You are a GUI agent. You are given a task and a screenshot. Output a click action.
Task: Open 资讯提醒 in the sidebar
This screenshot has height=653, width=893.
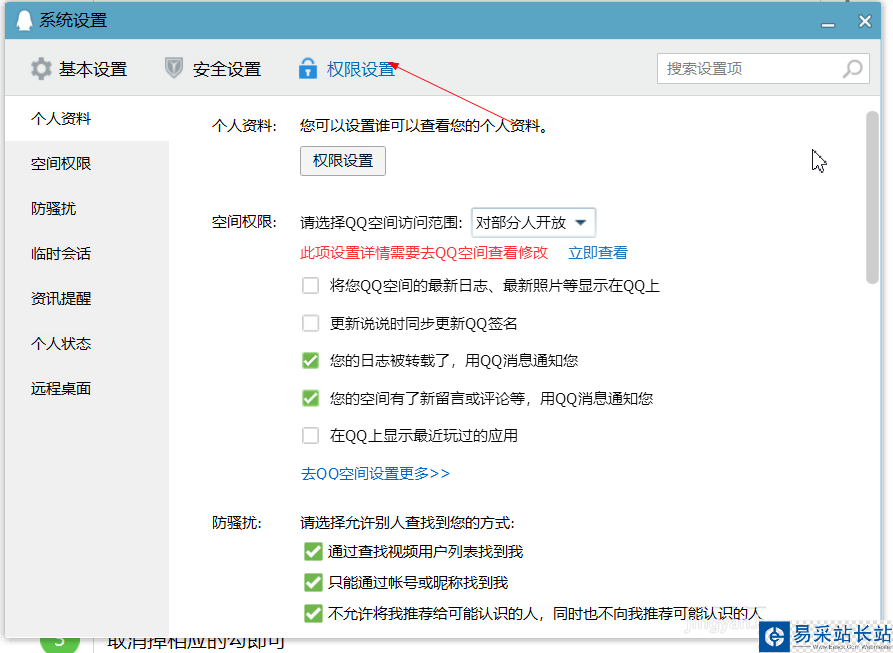click(87, 298)
